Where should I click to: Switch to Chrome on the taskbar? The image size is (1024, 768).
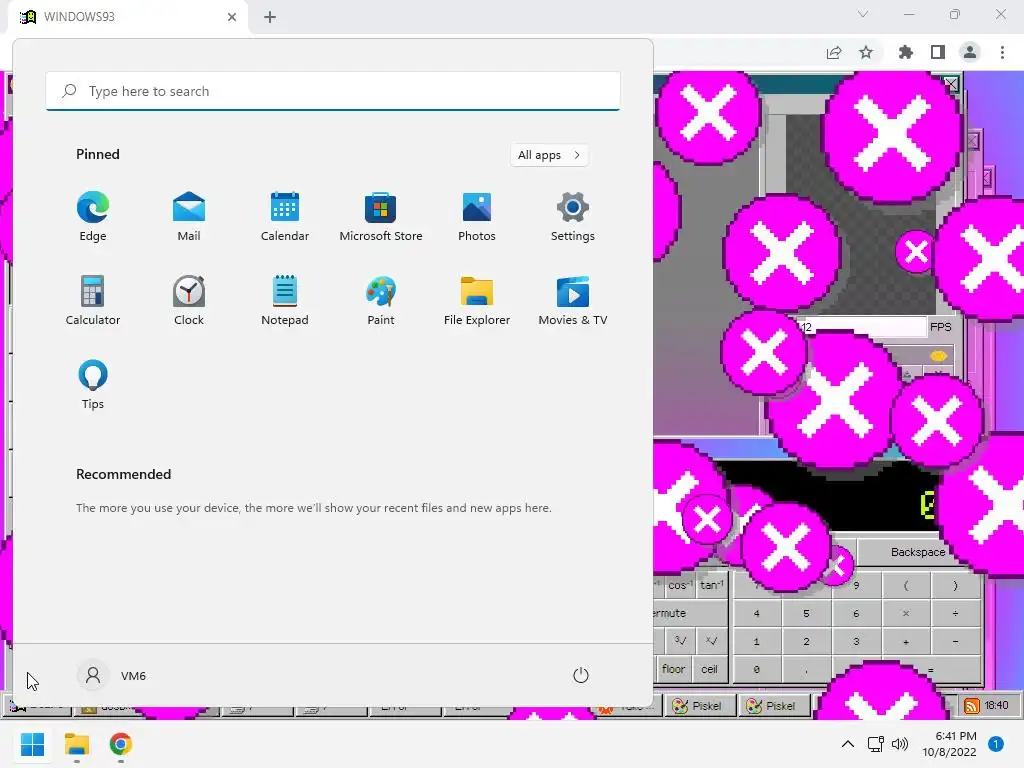[121, 744]
